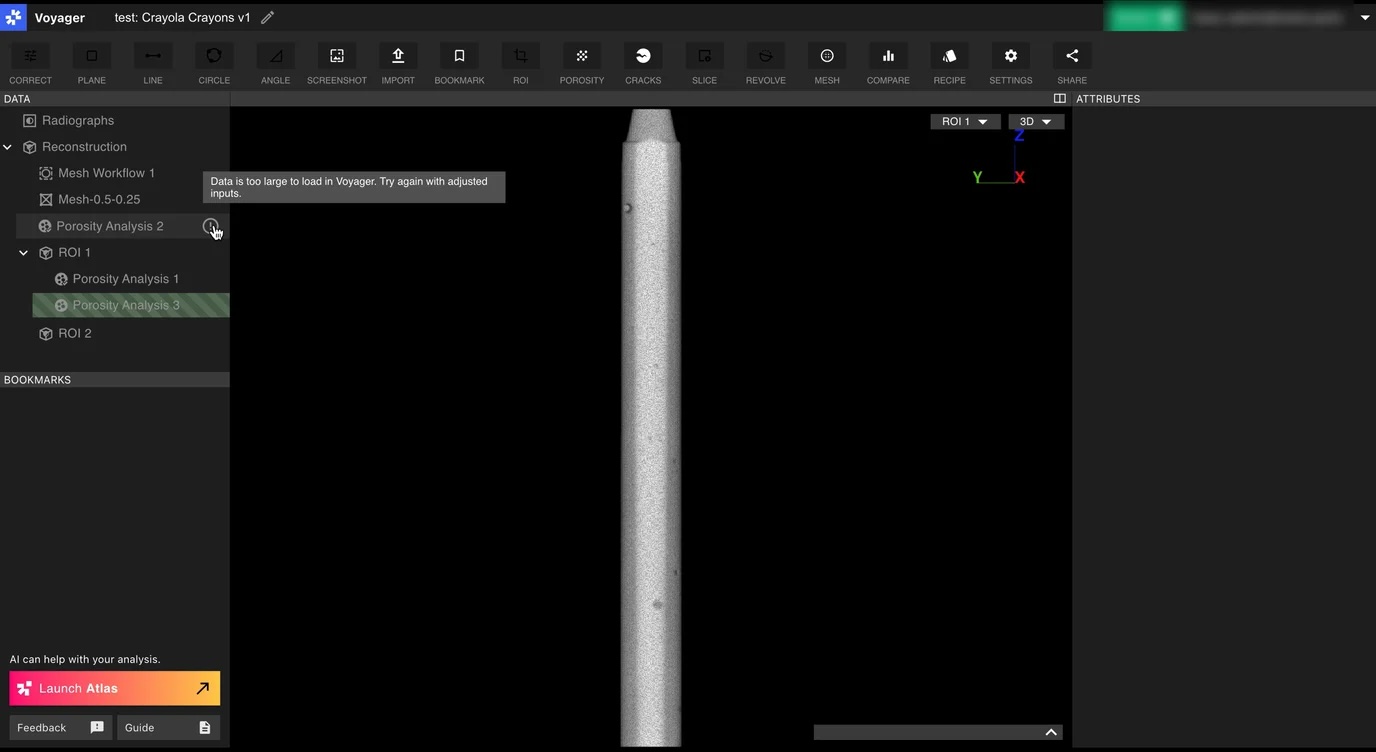The image size is (1376, 752).
Task: Click the edit pencil beside project title
Action: [267, 18]
